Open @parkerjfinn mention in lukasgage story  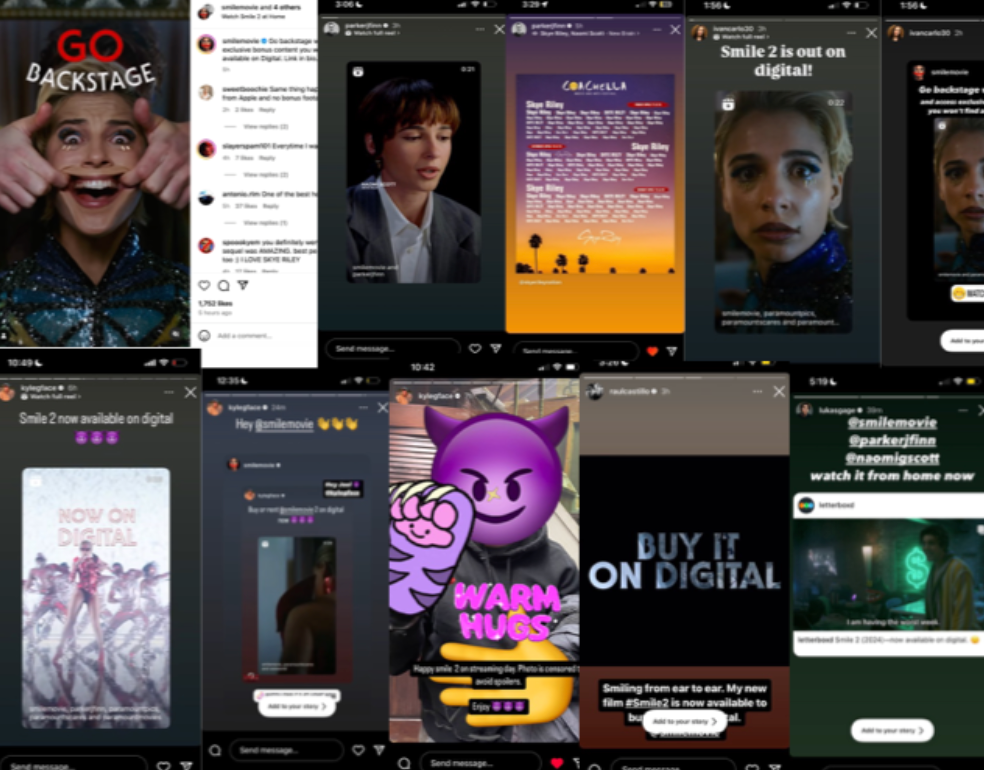click(892, 440)
